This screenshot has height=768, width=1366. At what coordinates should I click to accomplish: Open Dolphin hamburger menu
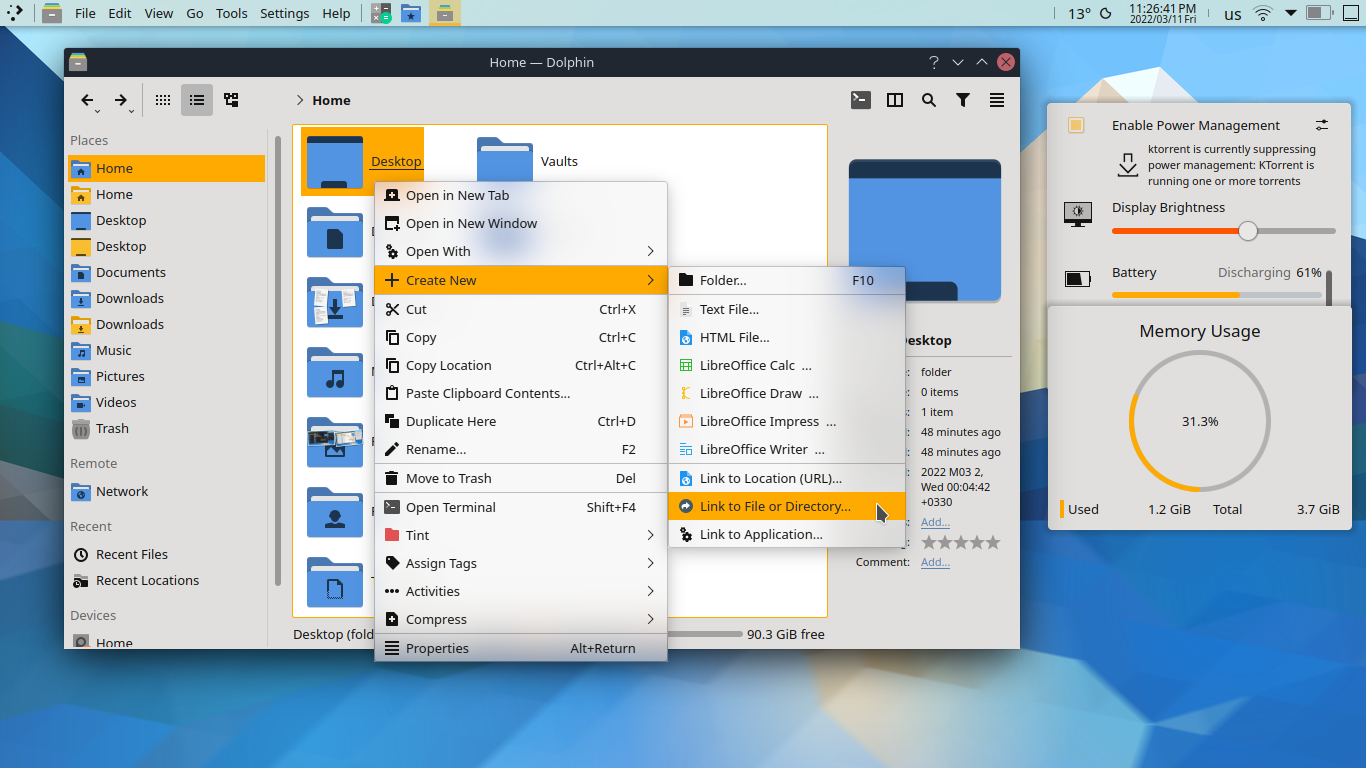coord(997,100)
